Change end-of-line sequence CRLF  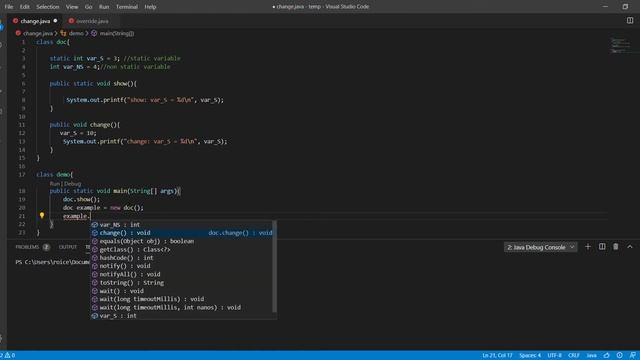[573, 356]
